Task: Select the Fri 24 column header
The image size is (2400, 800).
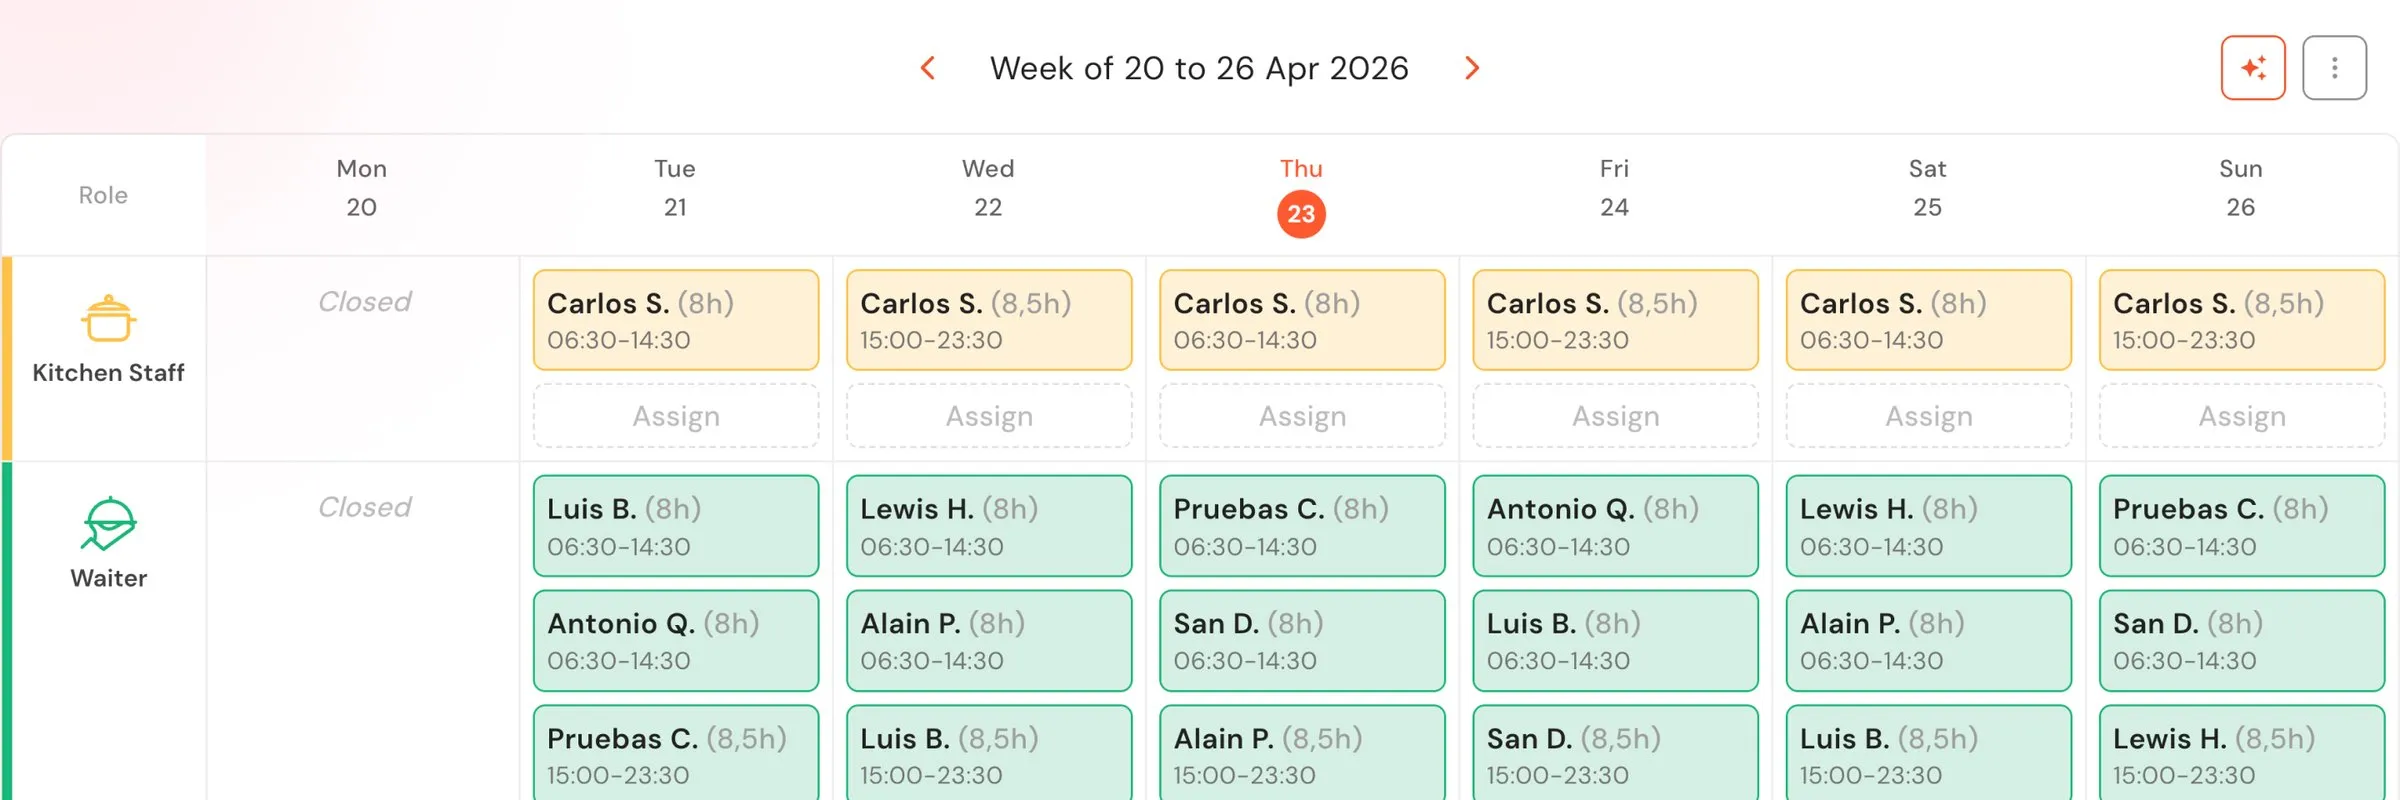Action: click(1615, 188)
